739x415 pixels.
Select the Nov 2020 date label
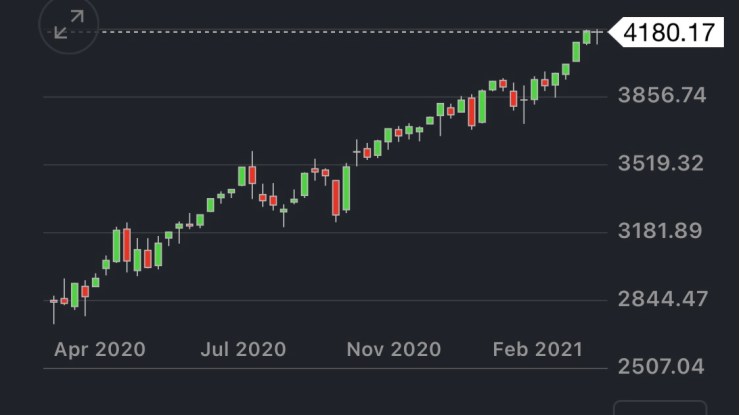394,349
